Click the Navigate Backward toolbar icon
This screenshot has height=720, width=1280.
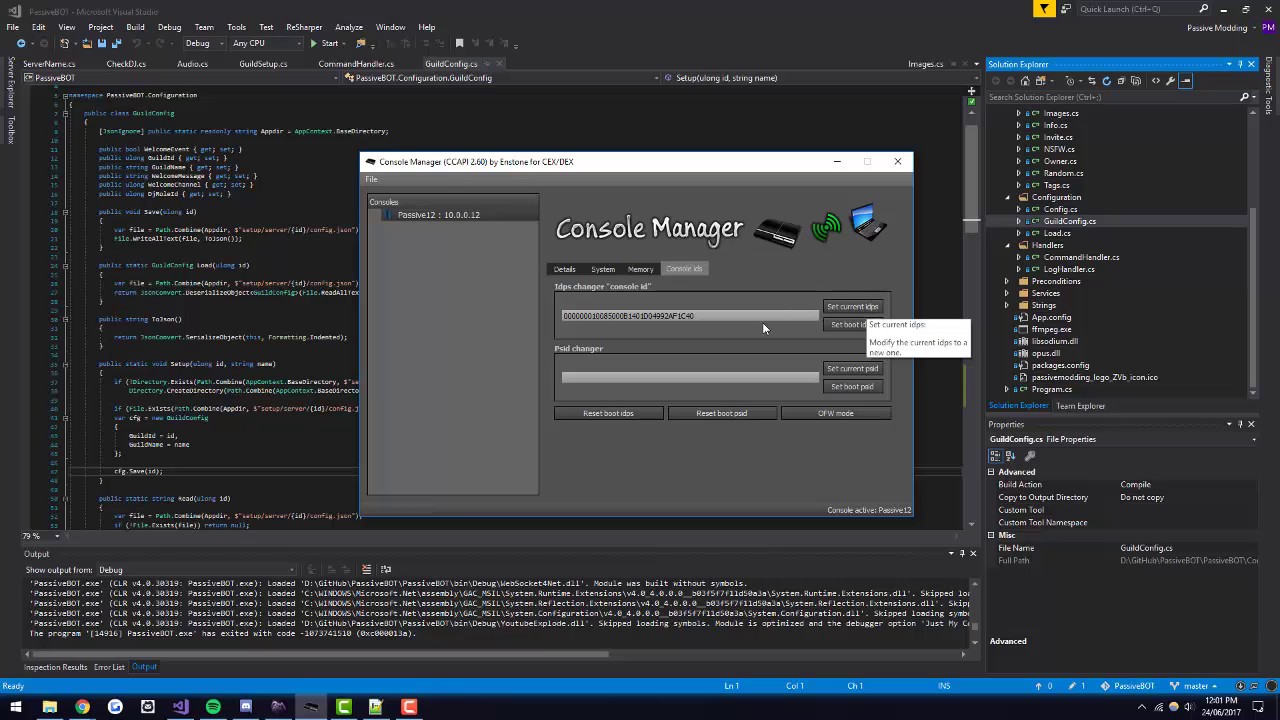(x=21, y=44)
